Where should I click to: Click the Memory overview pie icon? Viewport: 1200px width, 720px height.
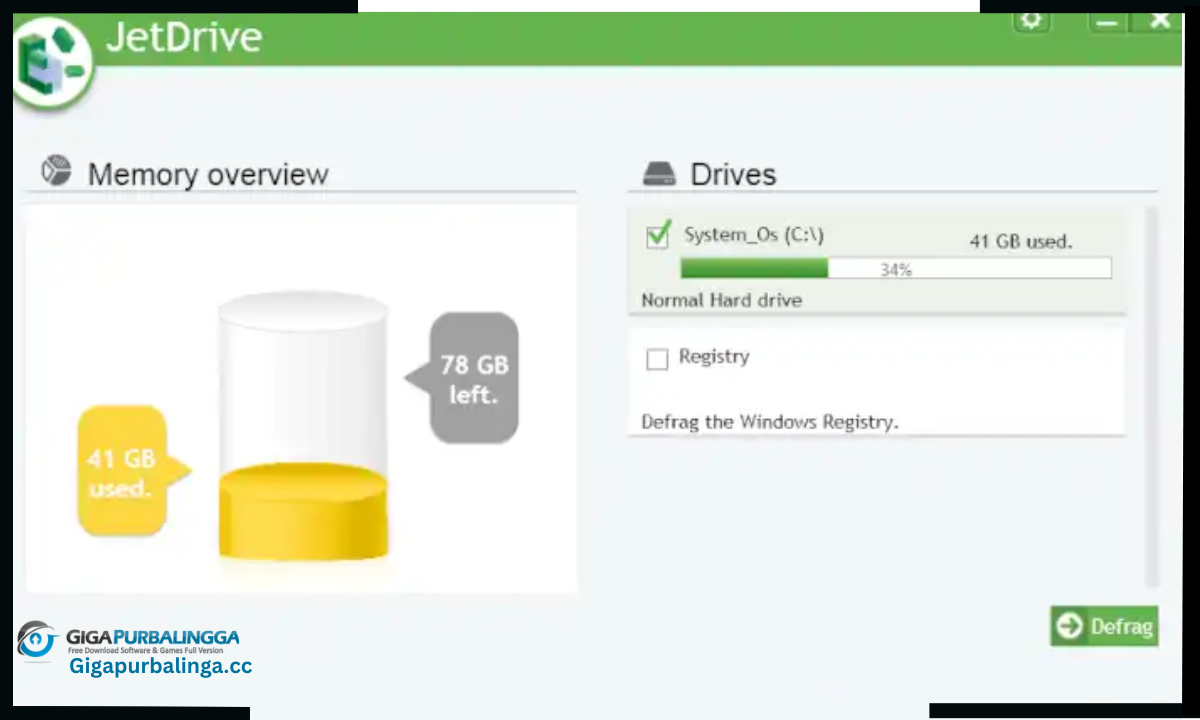coord(56,171)
